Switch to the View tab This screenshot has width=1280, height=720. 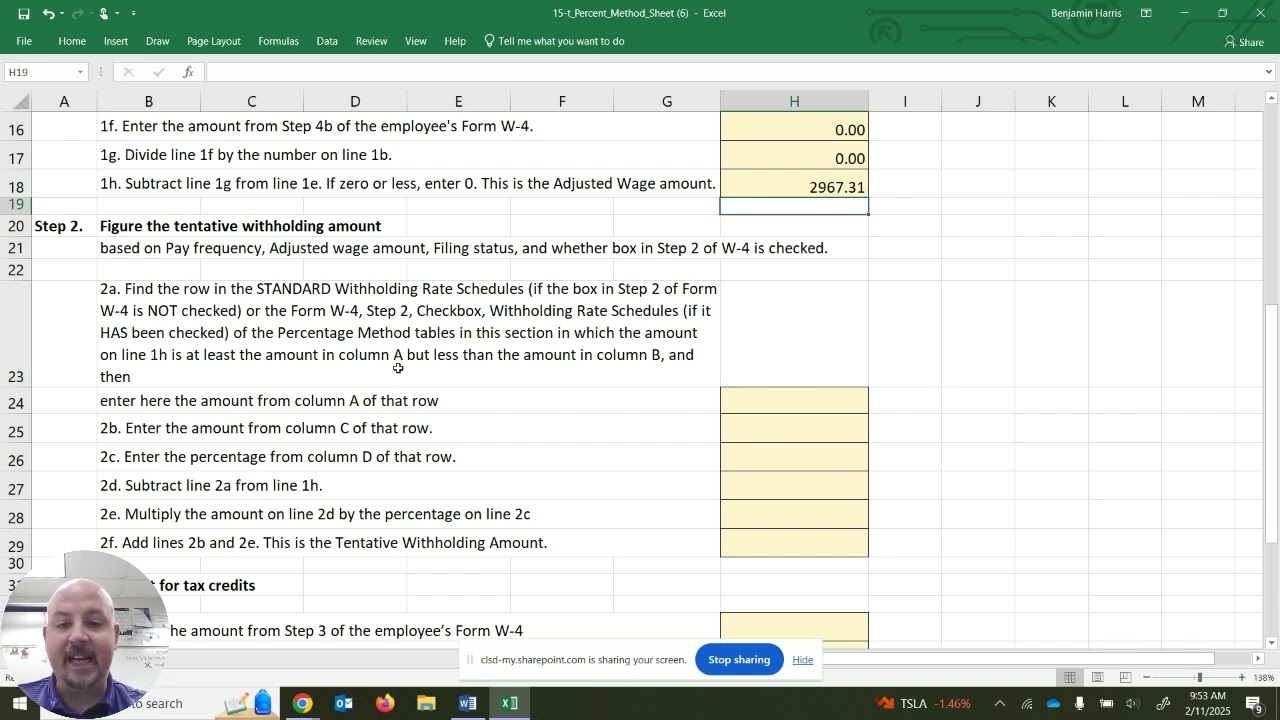click(x=416, y=41)
